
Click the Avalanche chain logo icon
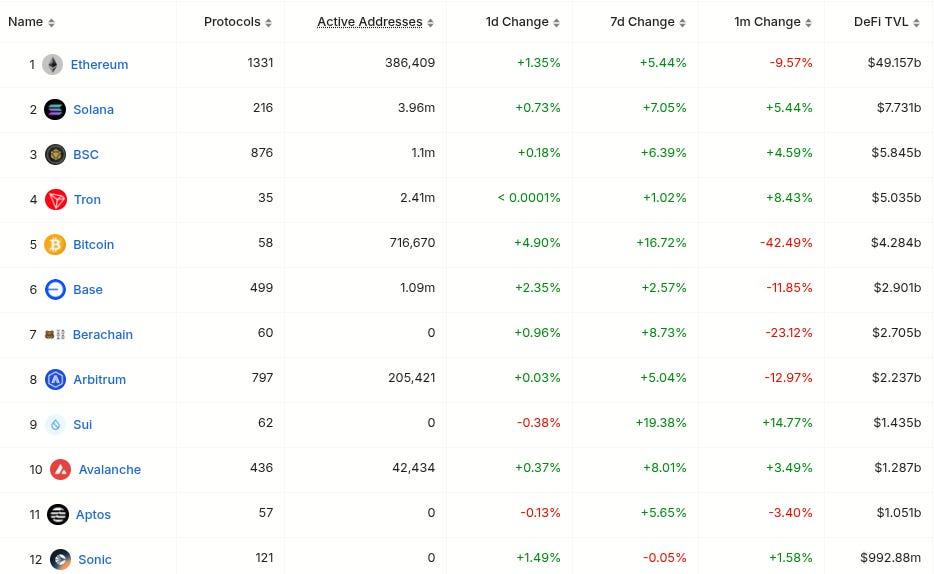(x=60, y=469)
